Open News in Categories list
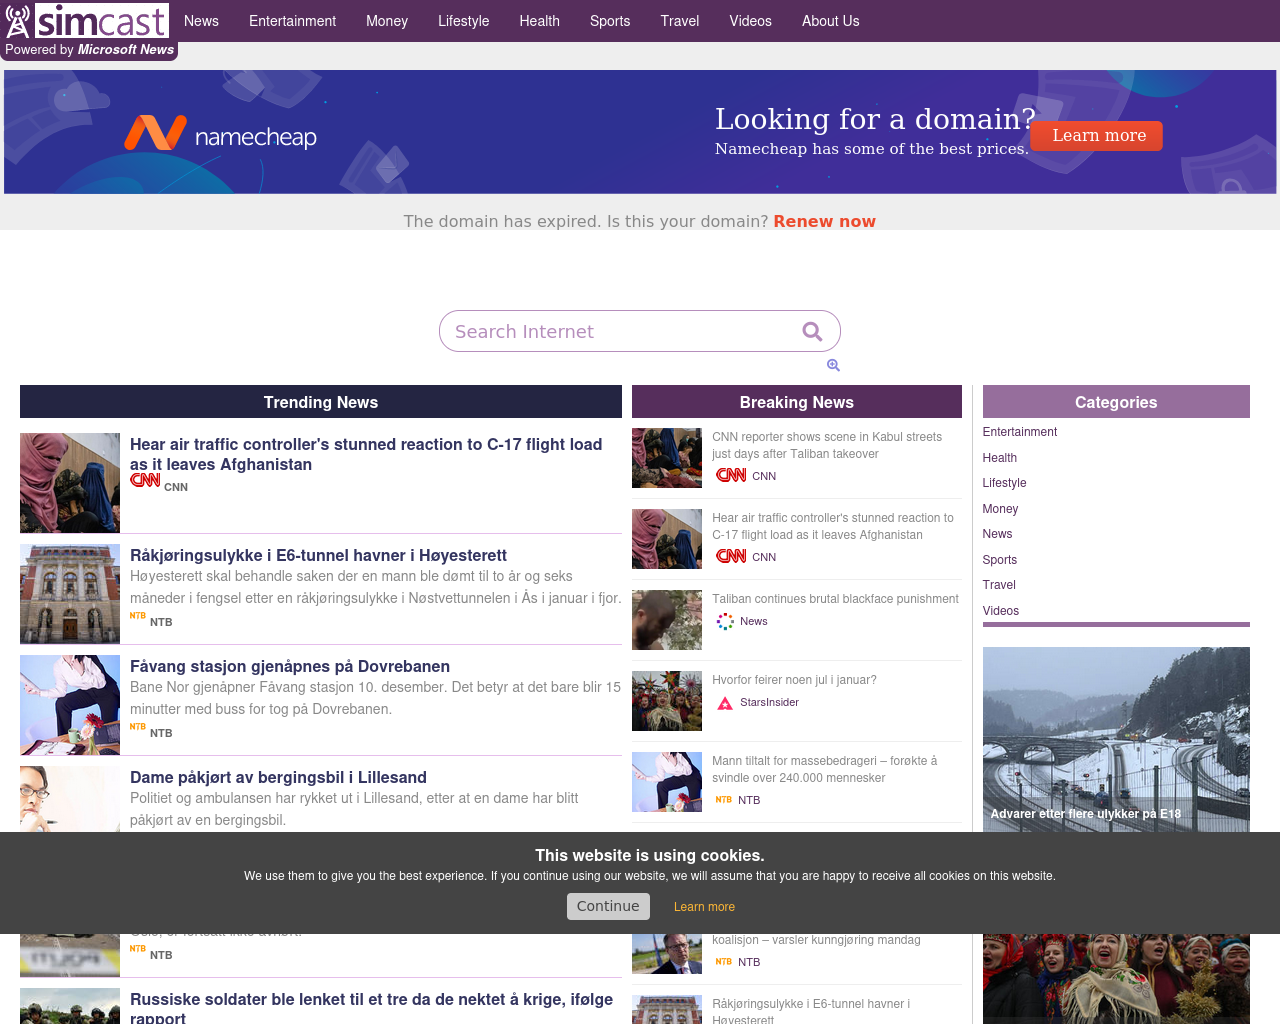Viewport: 1280px width, 1024px height. (x=997, y=534)
